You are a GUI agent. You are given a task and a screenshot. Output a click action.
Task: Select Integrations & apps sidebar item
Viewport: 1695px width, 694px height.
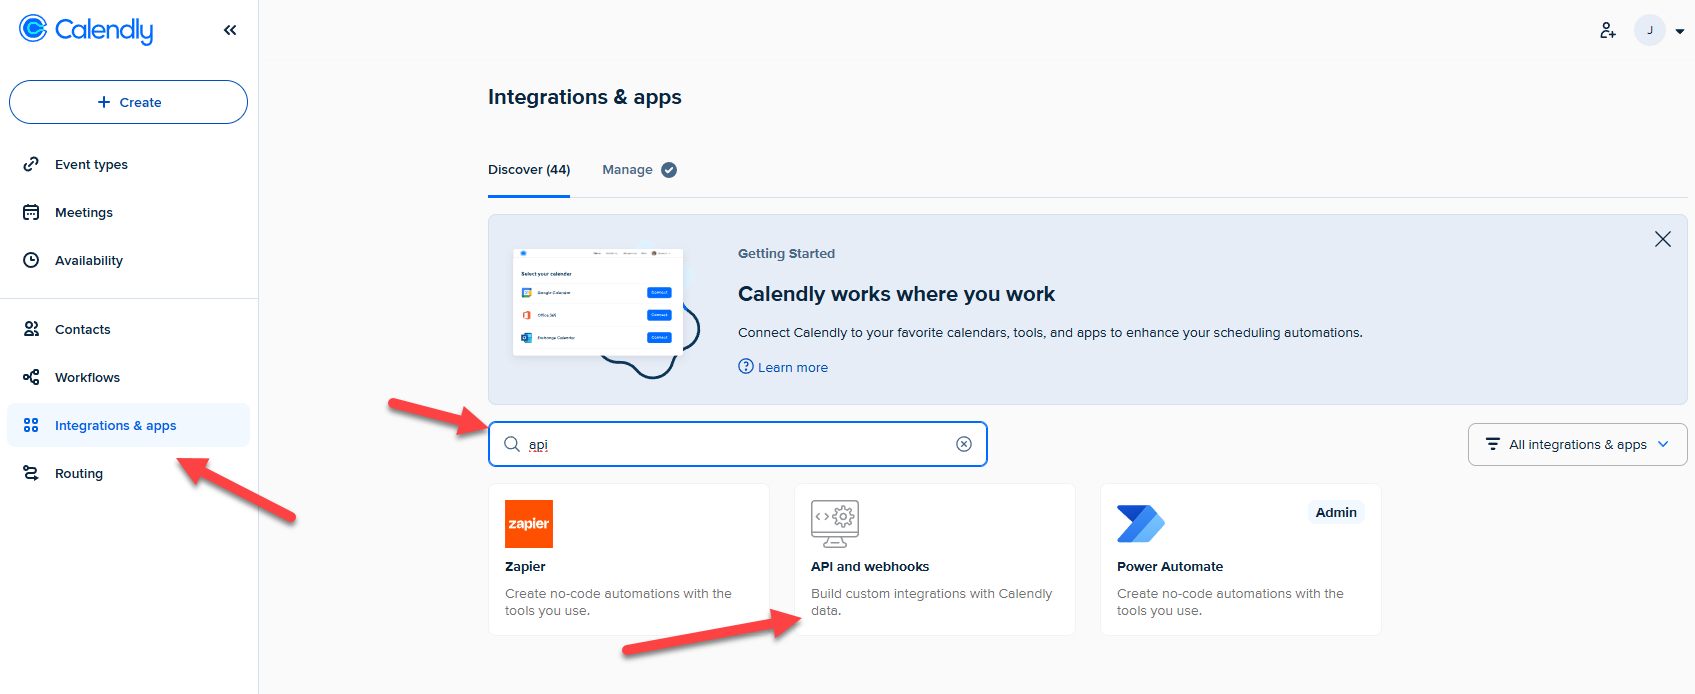click(128, 425)
